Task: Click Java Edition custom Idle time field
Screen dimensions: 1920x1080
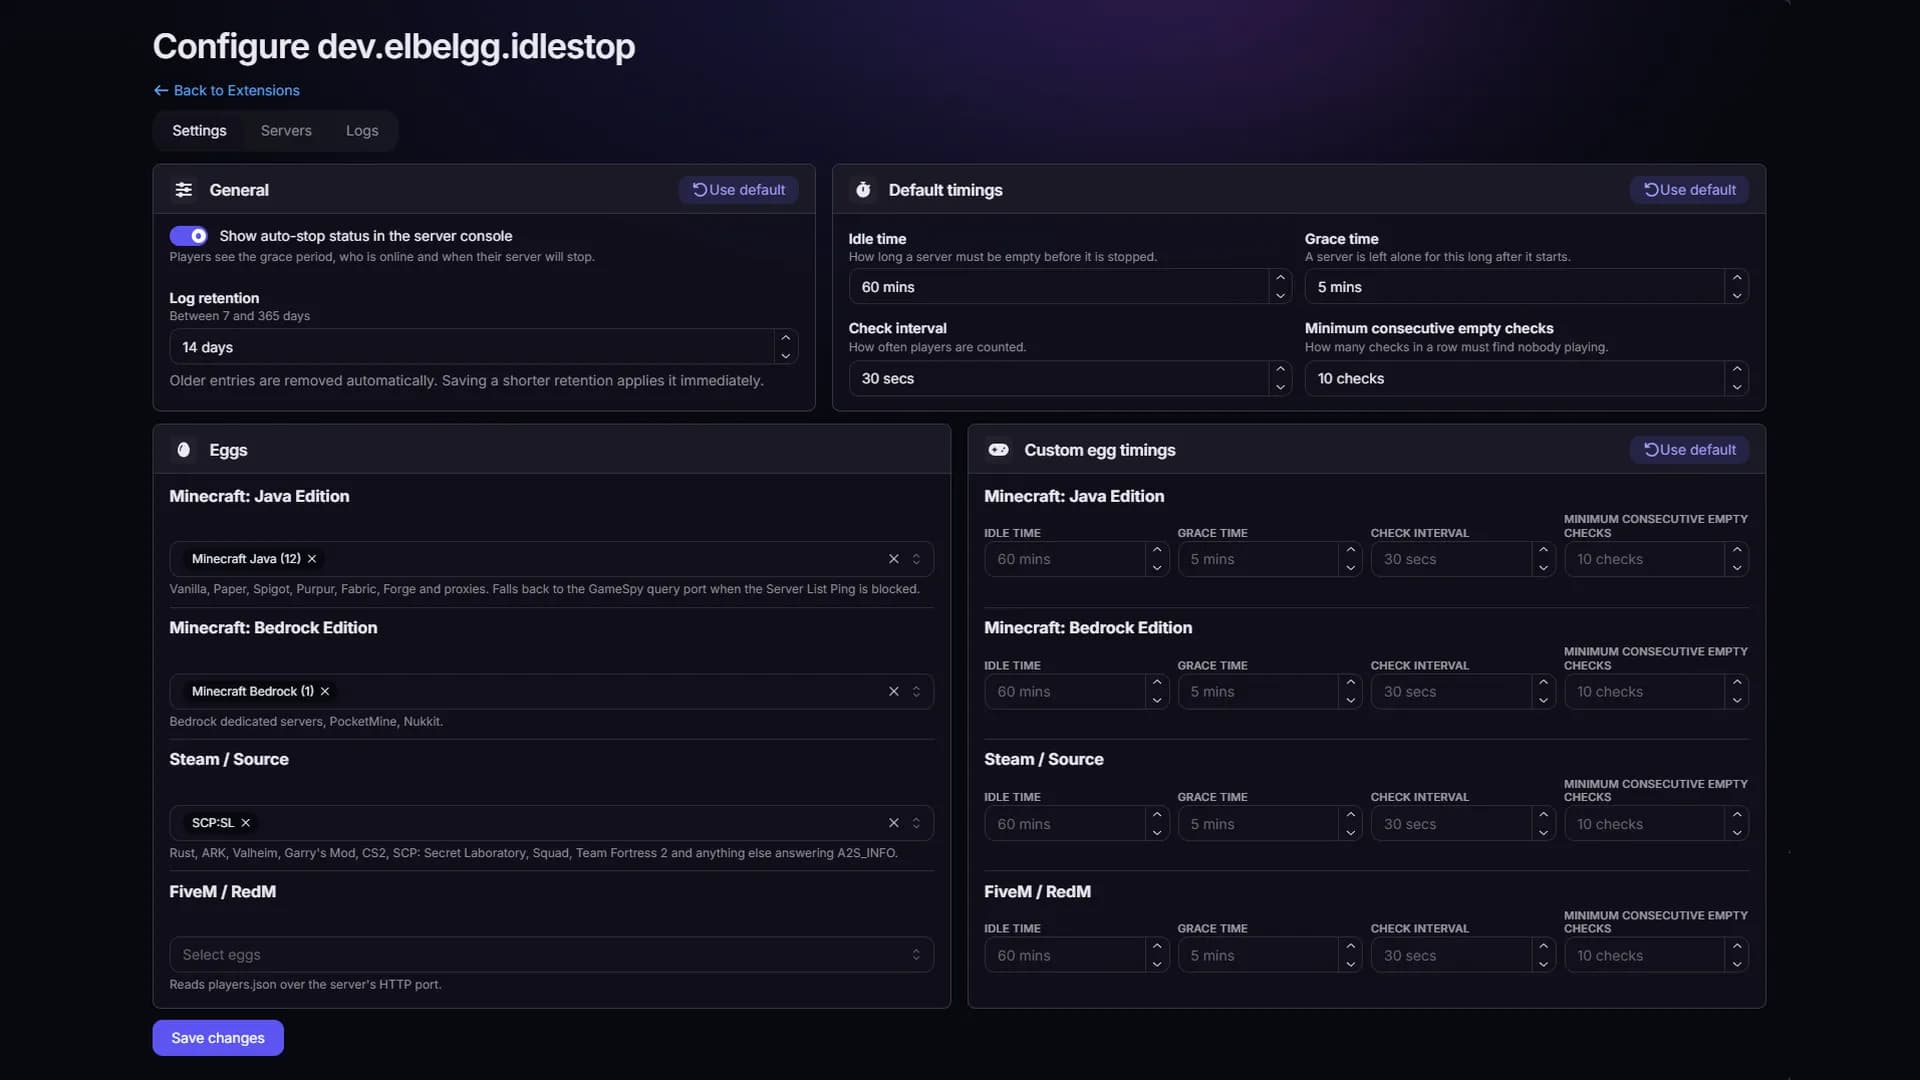Action: [x=1065, y=559]
